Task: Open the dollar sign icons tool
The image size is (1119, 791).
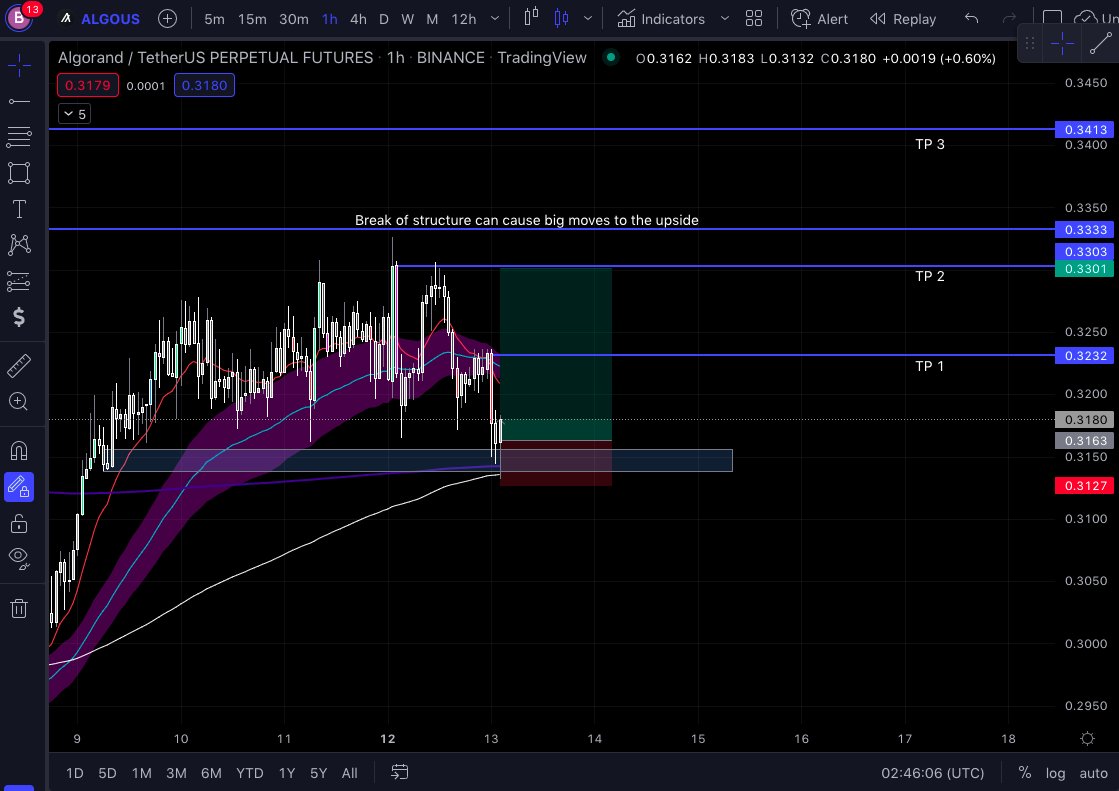Action: (x=19, y=317)
